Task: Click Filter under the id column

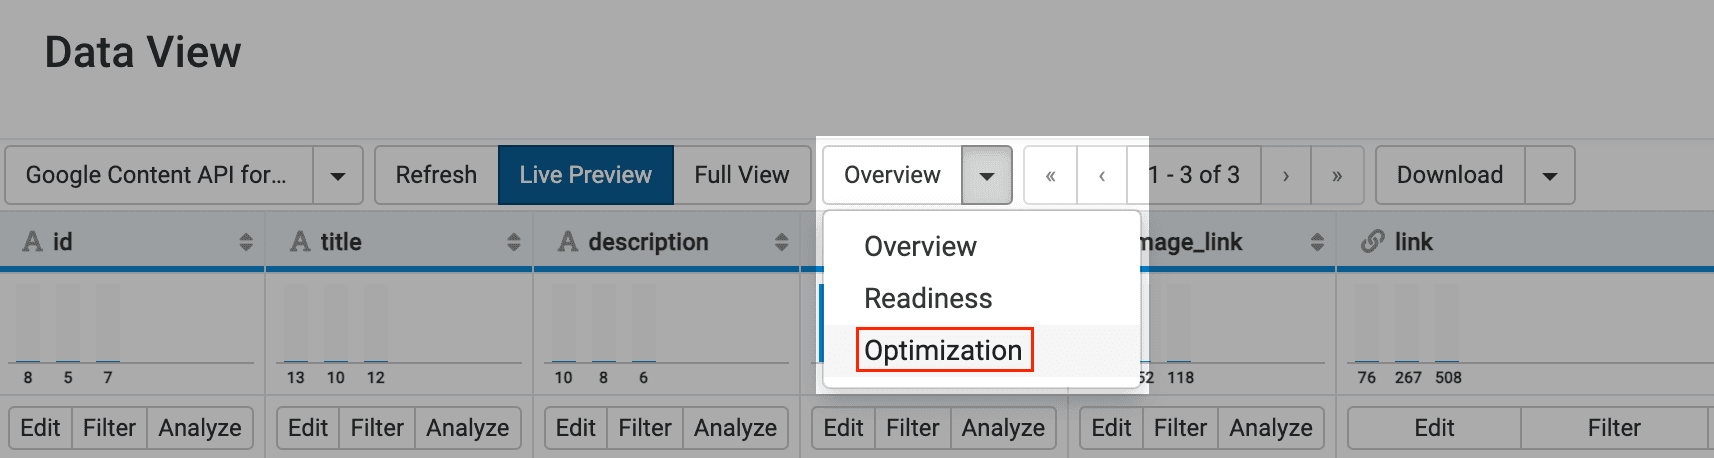Action: [x=109, y=428]
